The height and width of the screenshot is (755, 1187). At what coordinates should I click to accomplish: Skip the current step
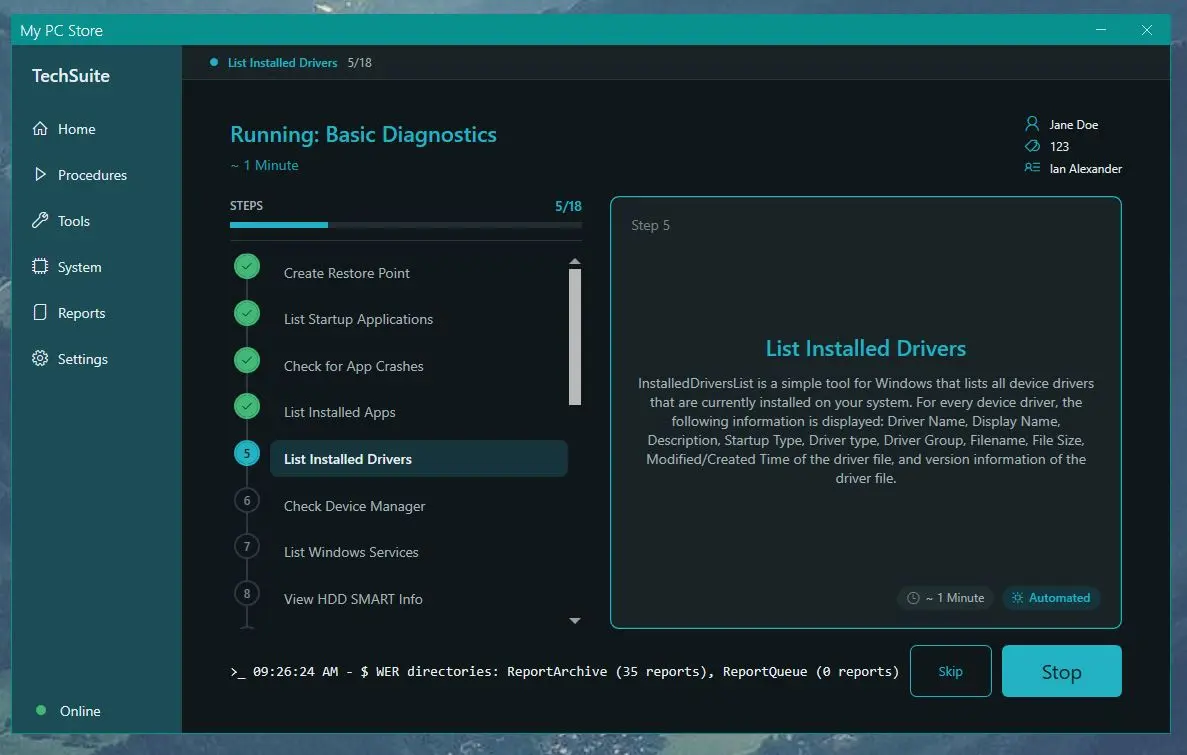point(950,671)
